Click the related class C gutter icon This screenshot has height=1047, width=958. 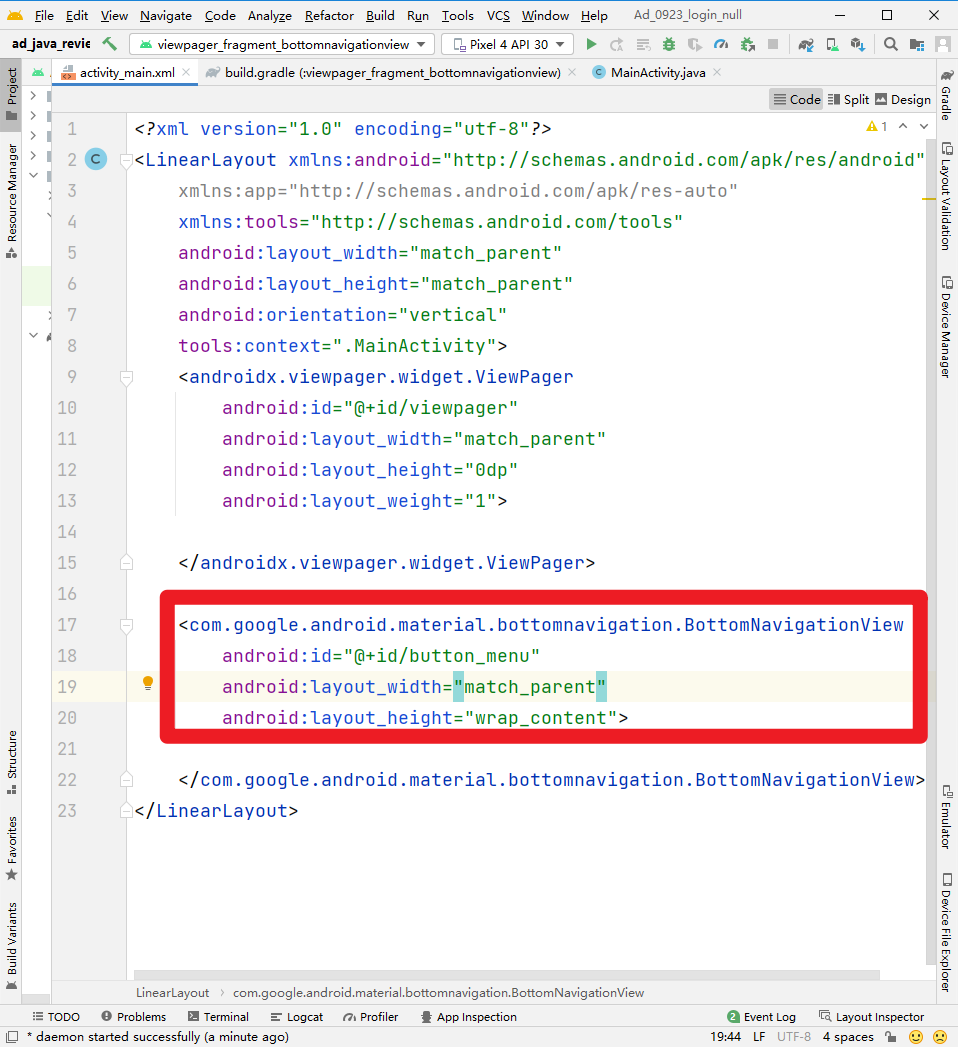(x=96, y=159)
